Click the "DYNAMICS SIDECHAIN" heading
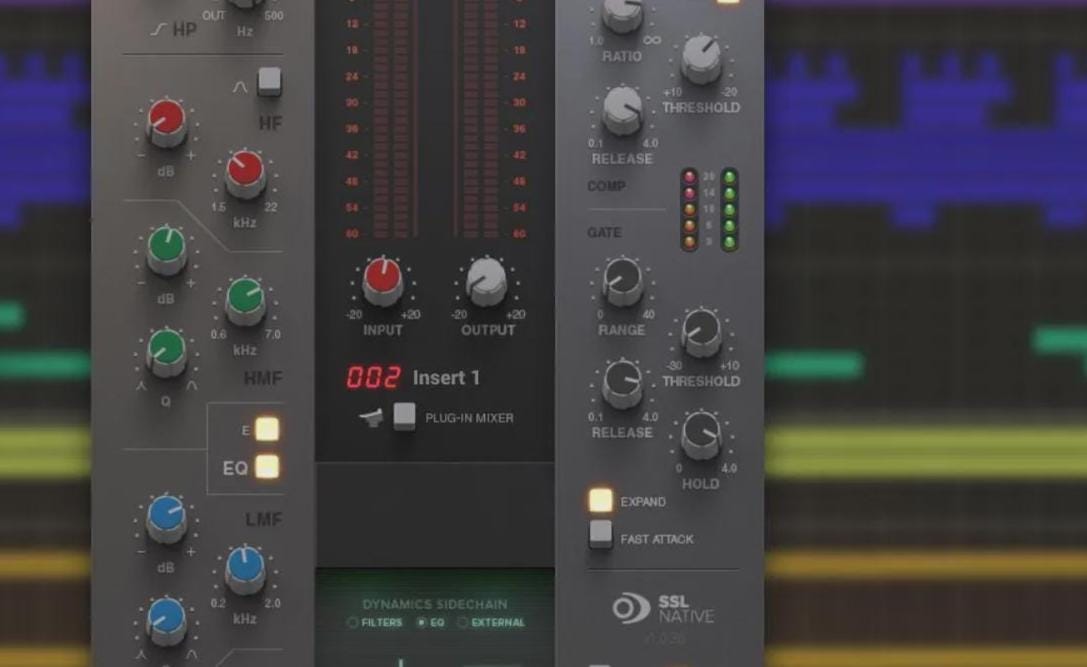Screen dimensions: 1087x667 coord(435,605)
